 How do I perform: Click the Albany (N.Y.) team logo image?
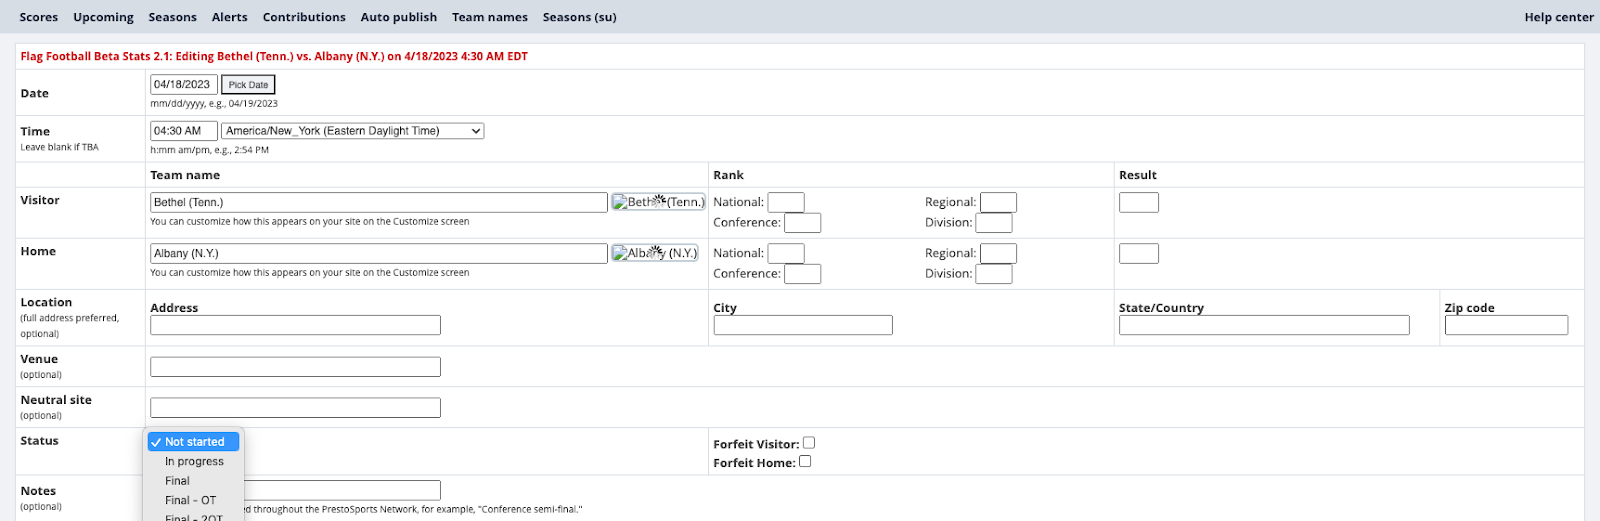point(655,253)
